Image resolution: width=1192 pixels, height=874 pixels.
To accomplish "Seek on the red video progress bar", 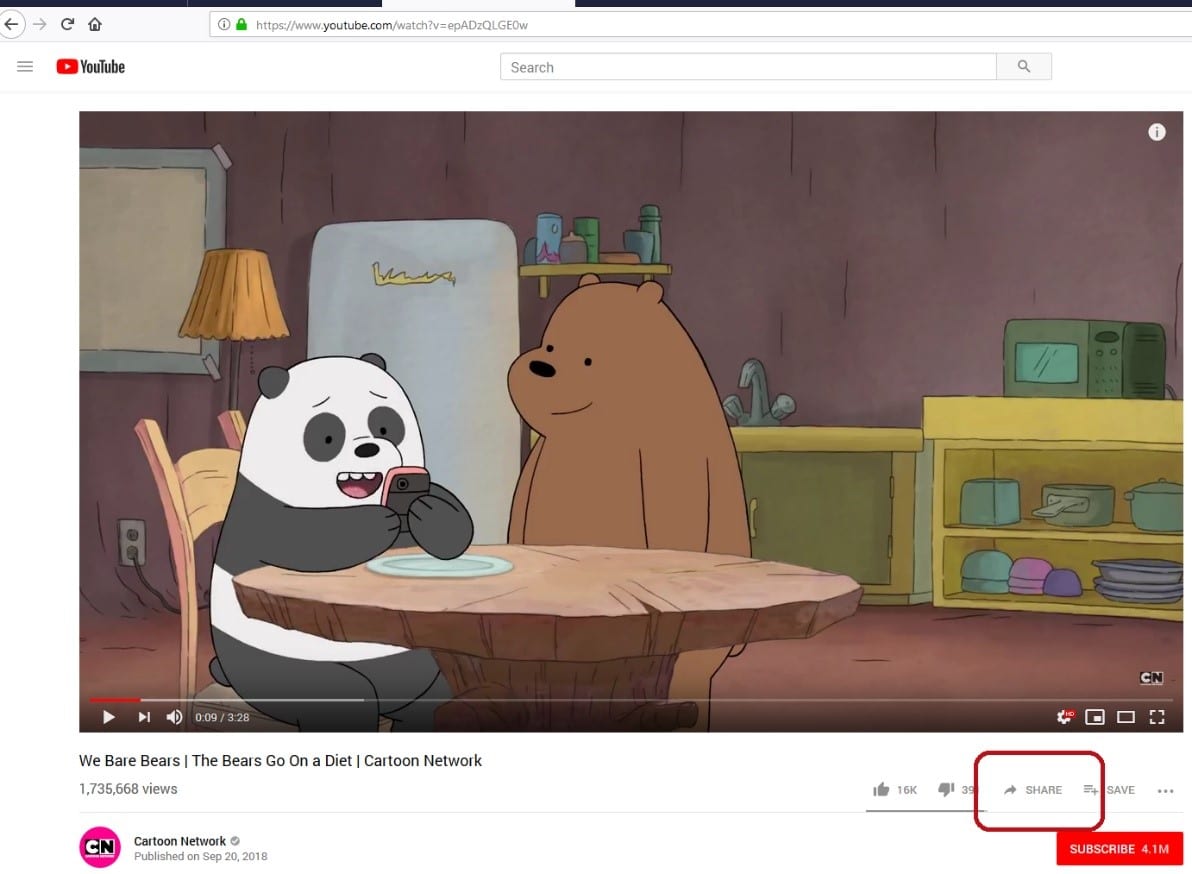I will (x=631, y=700).
